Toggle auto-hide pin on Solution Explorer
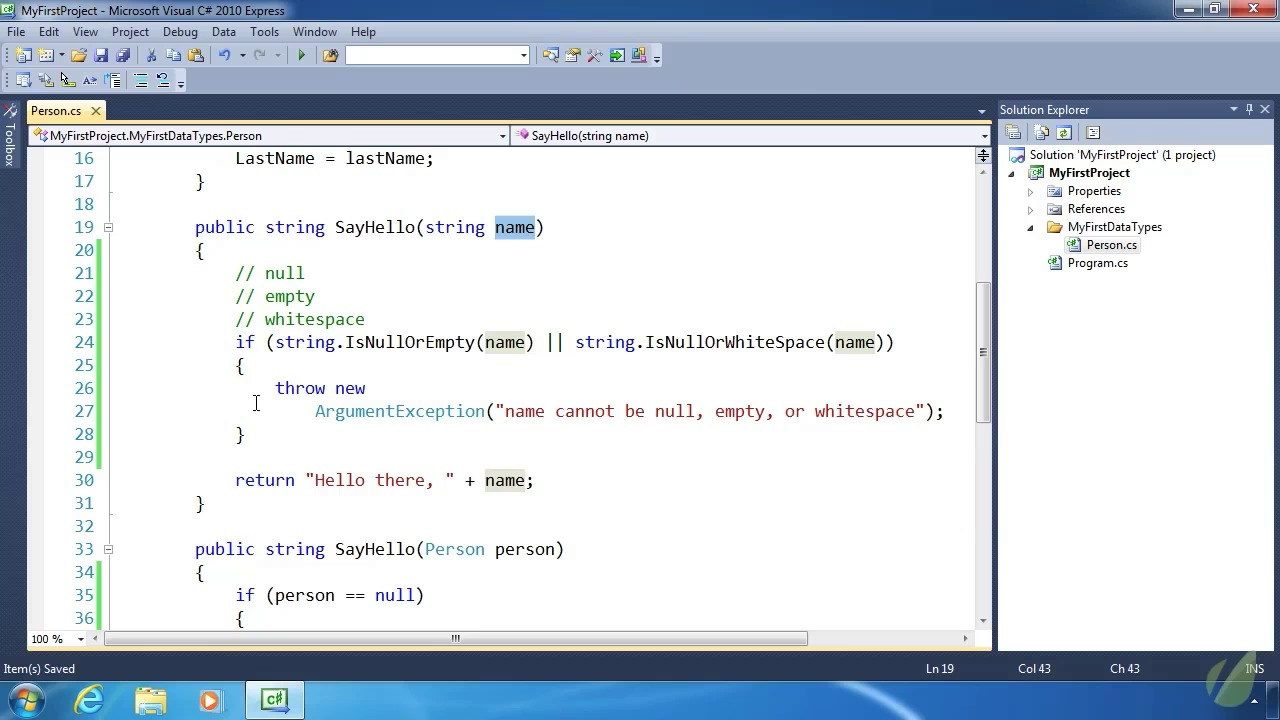 click(x=1249, y=110)
